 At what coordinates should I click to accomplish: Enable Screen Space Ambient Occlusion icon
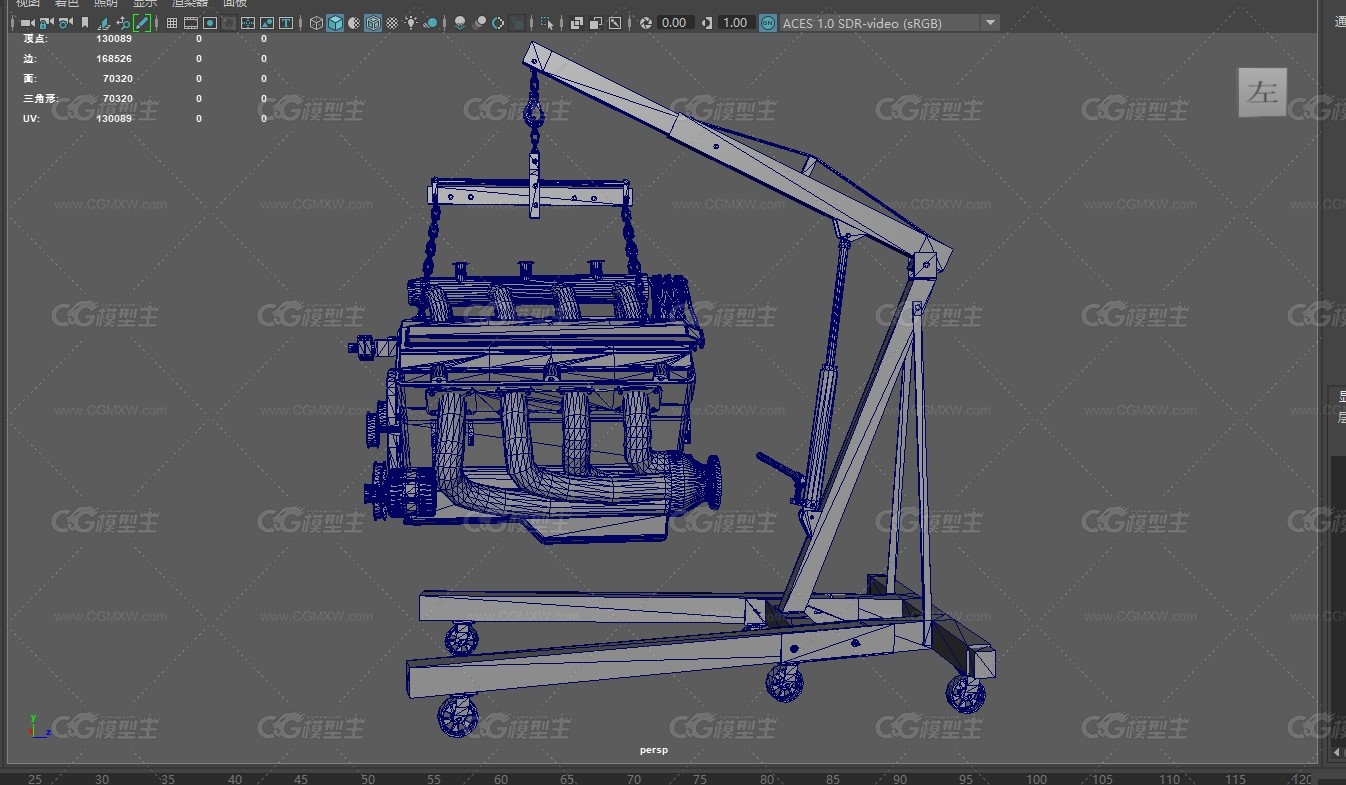click(460, 22)
